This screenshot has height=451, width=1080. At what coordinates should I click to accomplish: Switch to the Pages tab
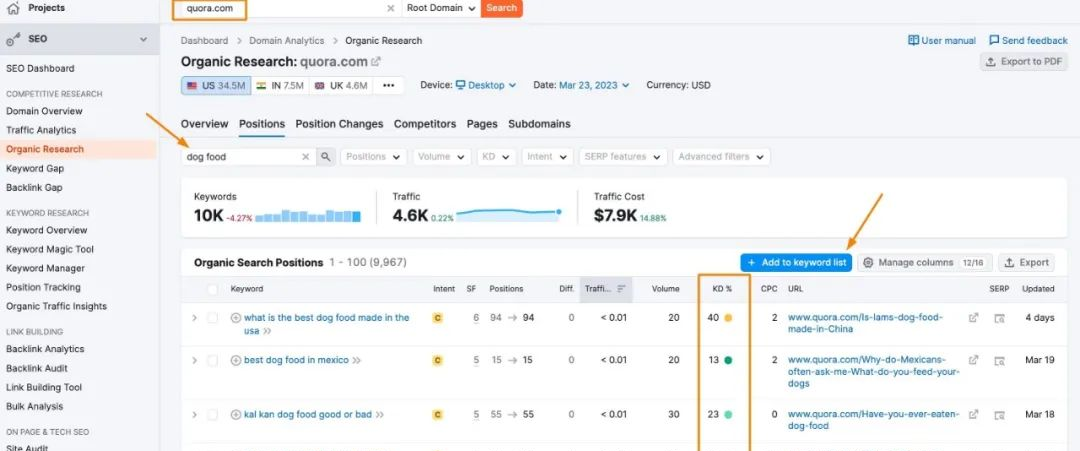click(482, 124)
